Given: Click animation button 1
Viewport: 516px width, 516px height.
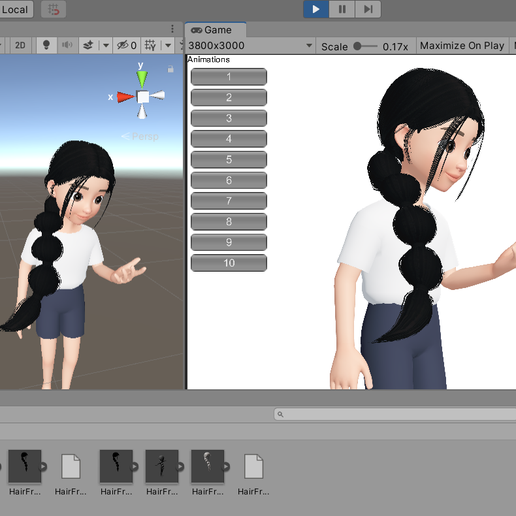Looking at the screenshot, I should click(229, 77).
